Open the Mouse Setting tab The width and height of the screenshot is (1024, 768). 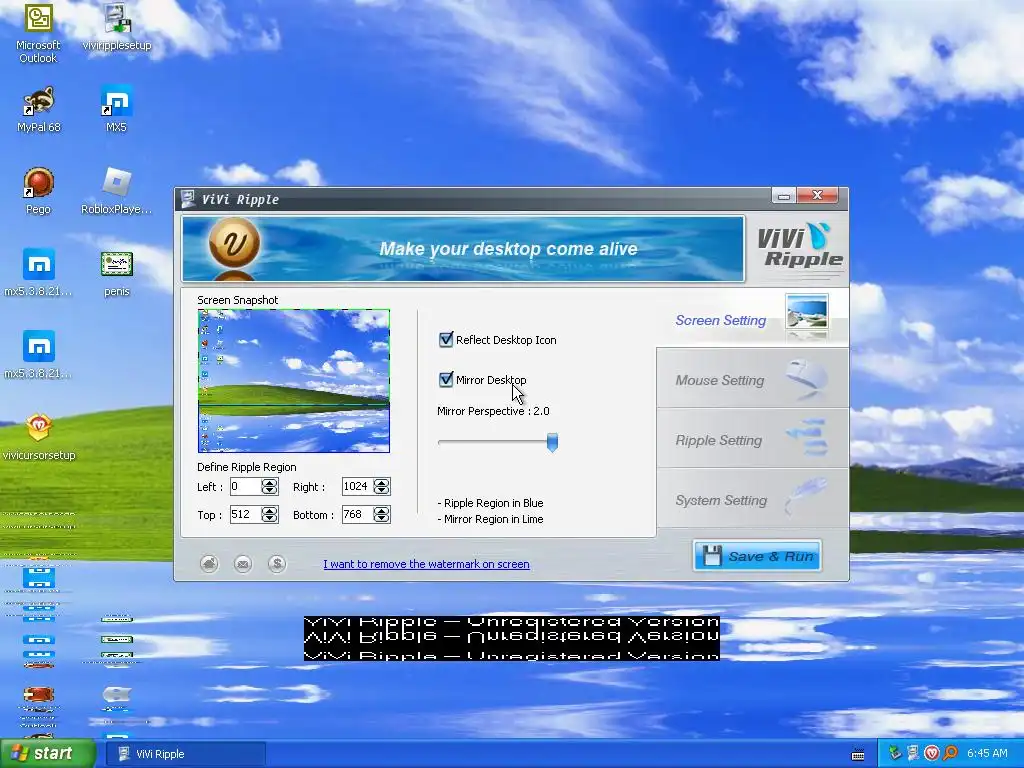click(x=752, y=380)
